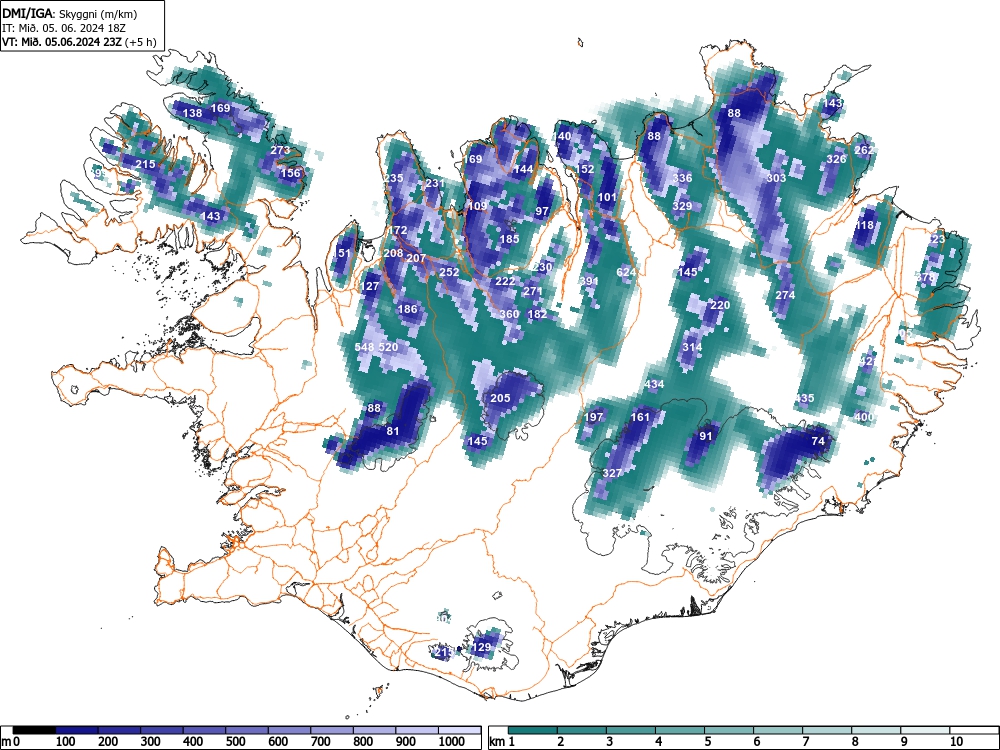Click the visibility value 161 on the map
This screenshot has height=750, width=1000.
click(640, 417)
